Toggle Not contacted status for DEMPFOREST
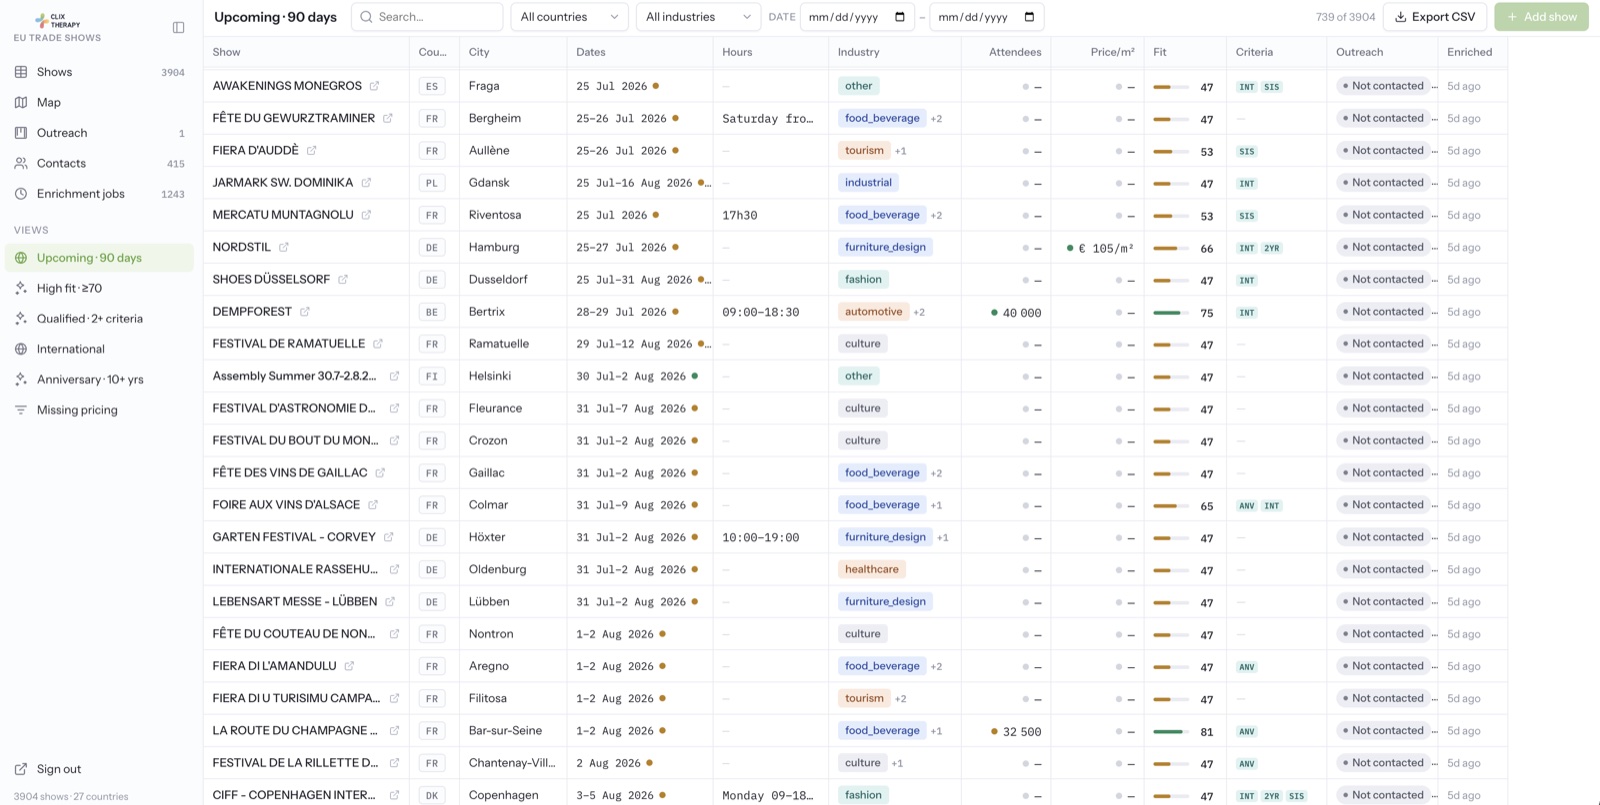 (x=1383, y=312)
